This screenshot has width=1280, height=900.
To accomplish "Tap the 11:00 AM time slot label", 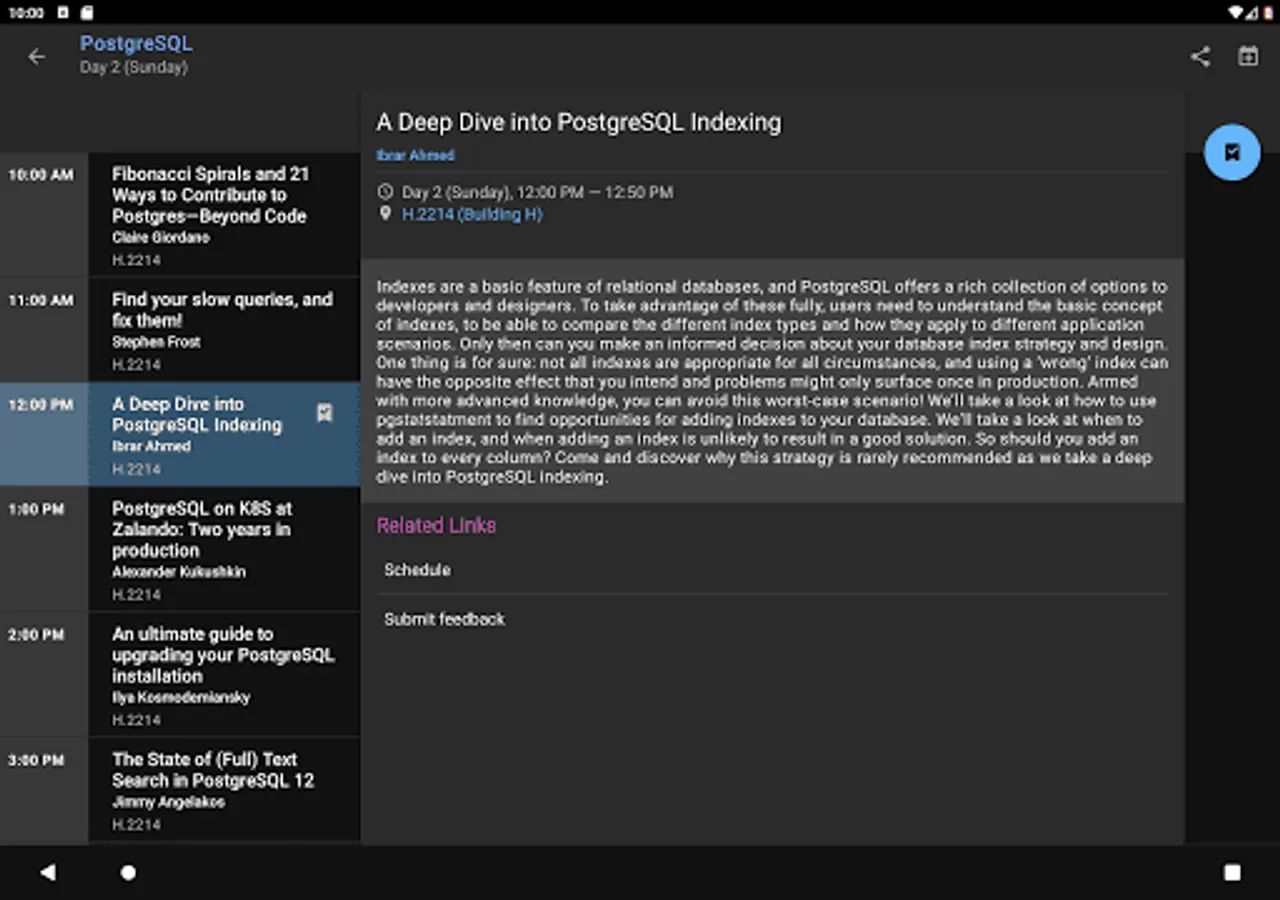I will [41, 300].
